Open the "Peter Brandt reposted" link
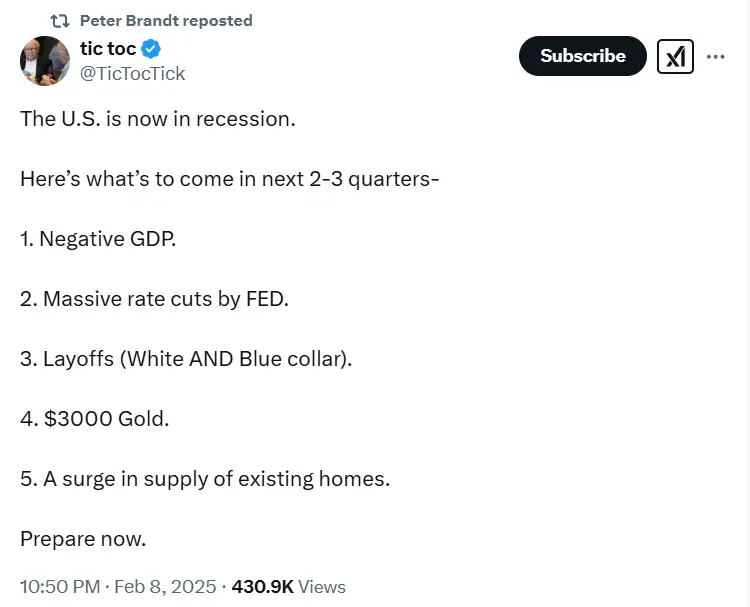 165,21
